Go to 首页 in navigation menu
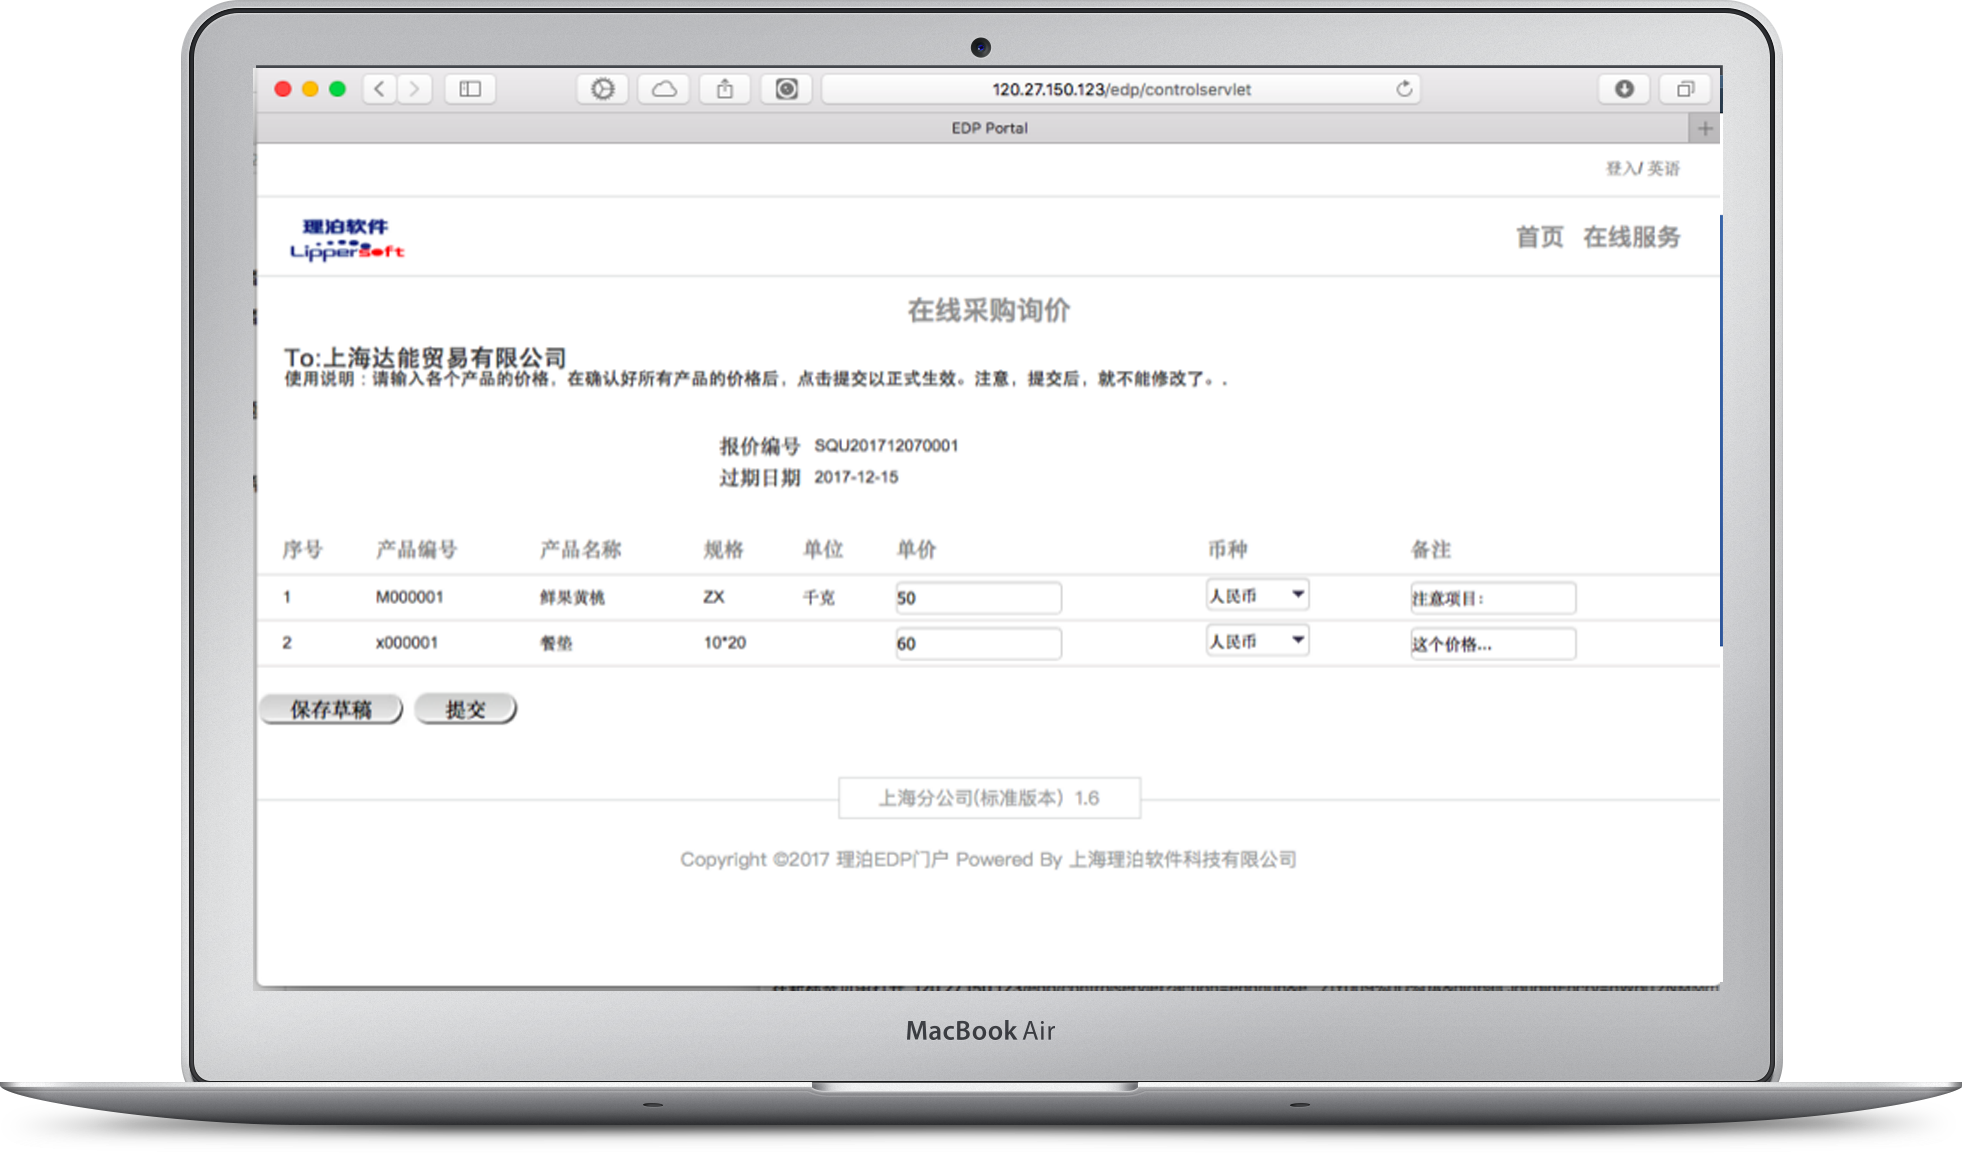 click(1539, 237)
